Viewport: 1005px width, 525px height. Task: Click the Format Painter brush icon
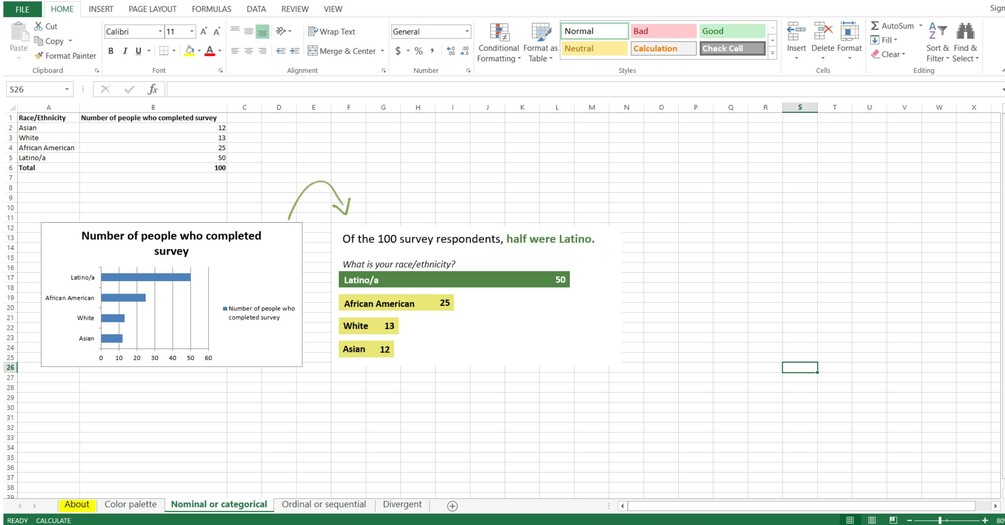38,56
